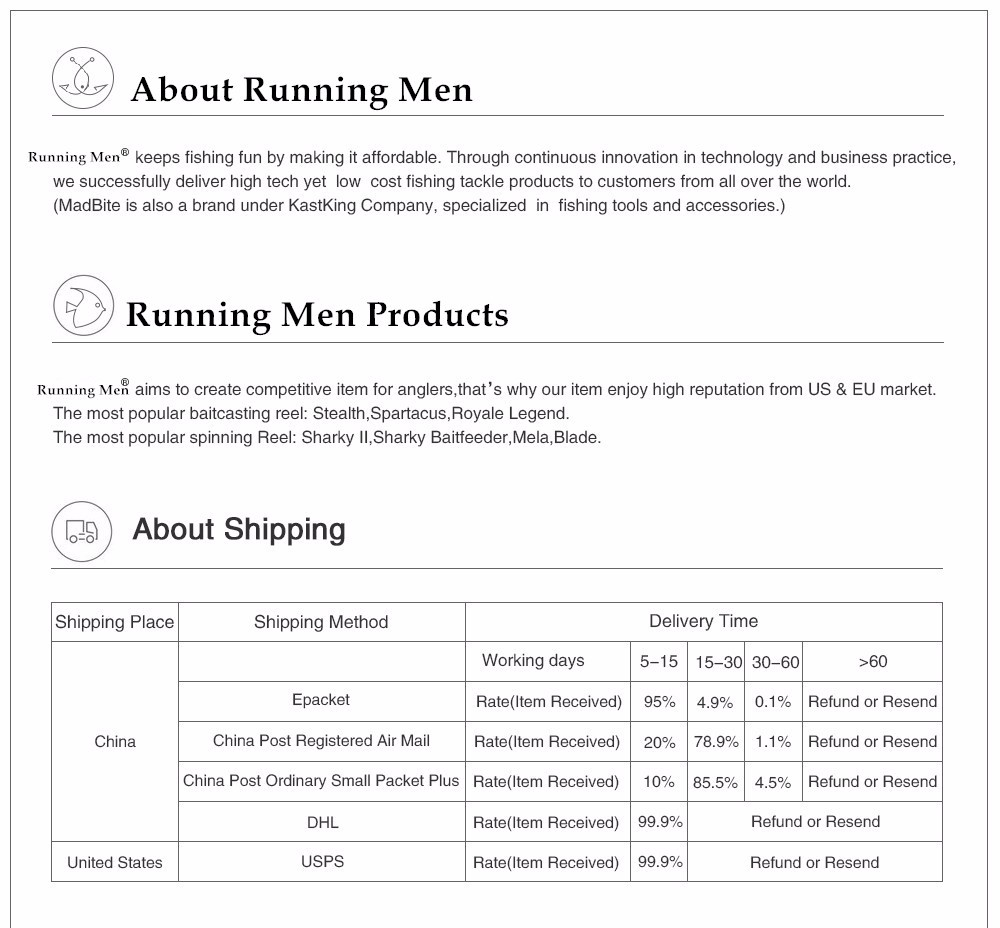Click the Shipping Method column header
Screen dimensions: 1000x928
pyautogui.click(x=321, y=622)
